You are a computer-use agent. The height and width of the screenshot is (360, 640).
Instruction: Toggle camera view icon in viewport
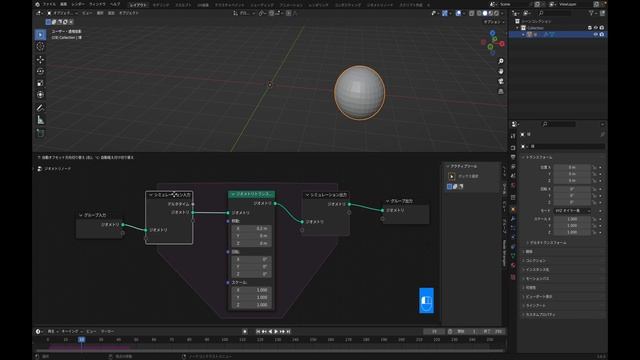coord(501,82)
